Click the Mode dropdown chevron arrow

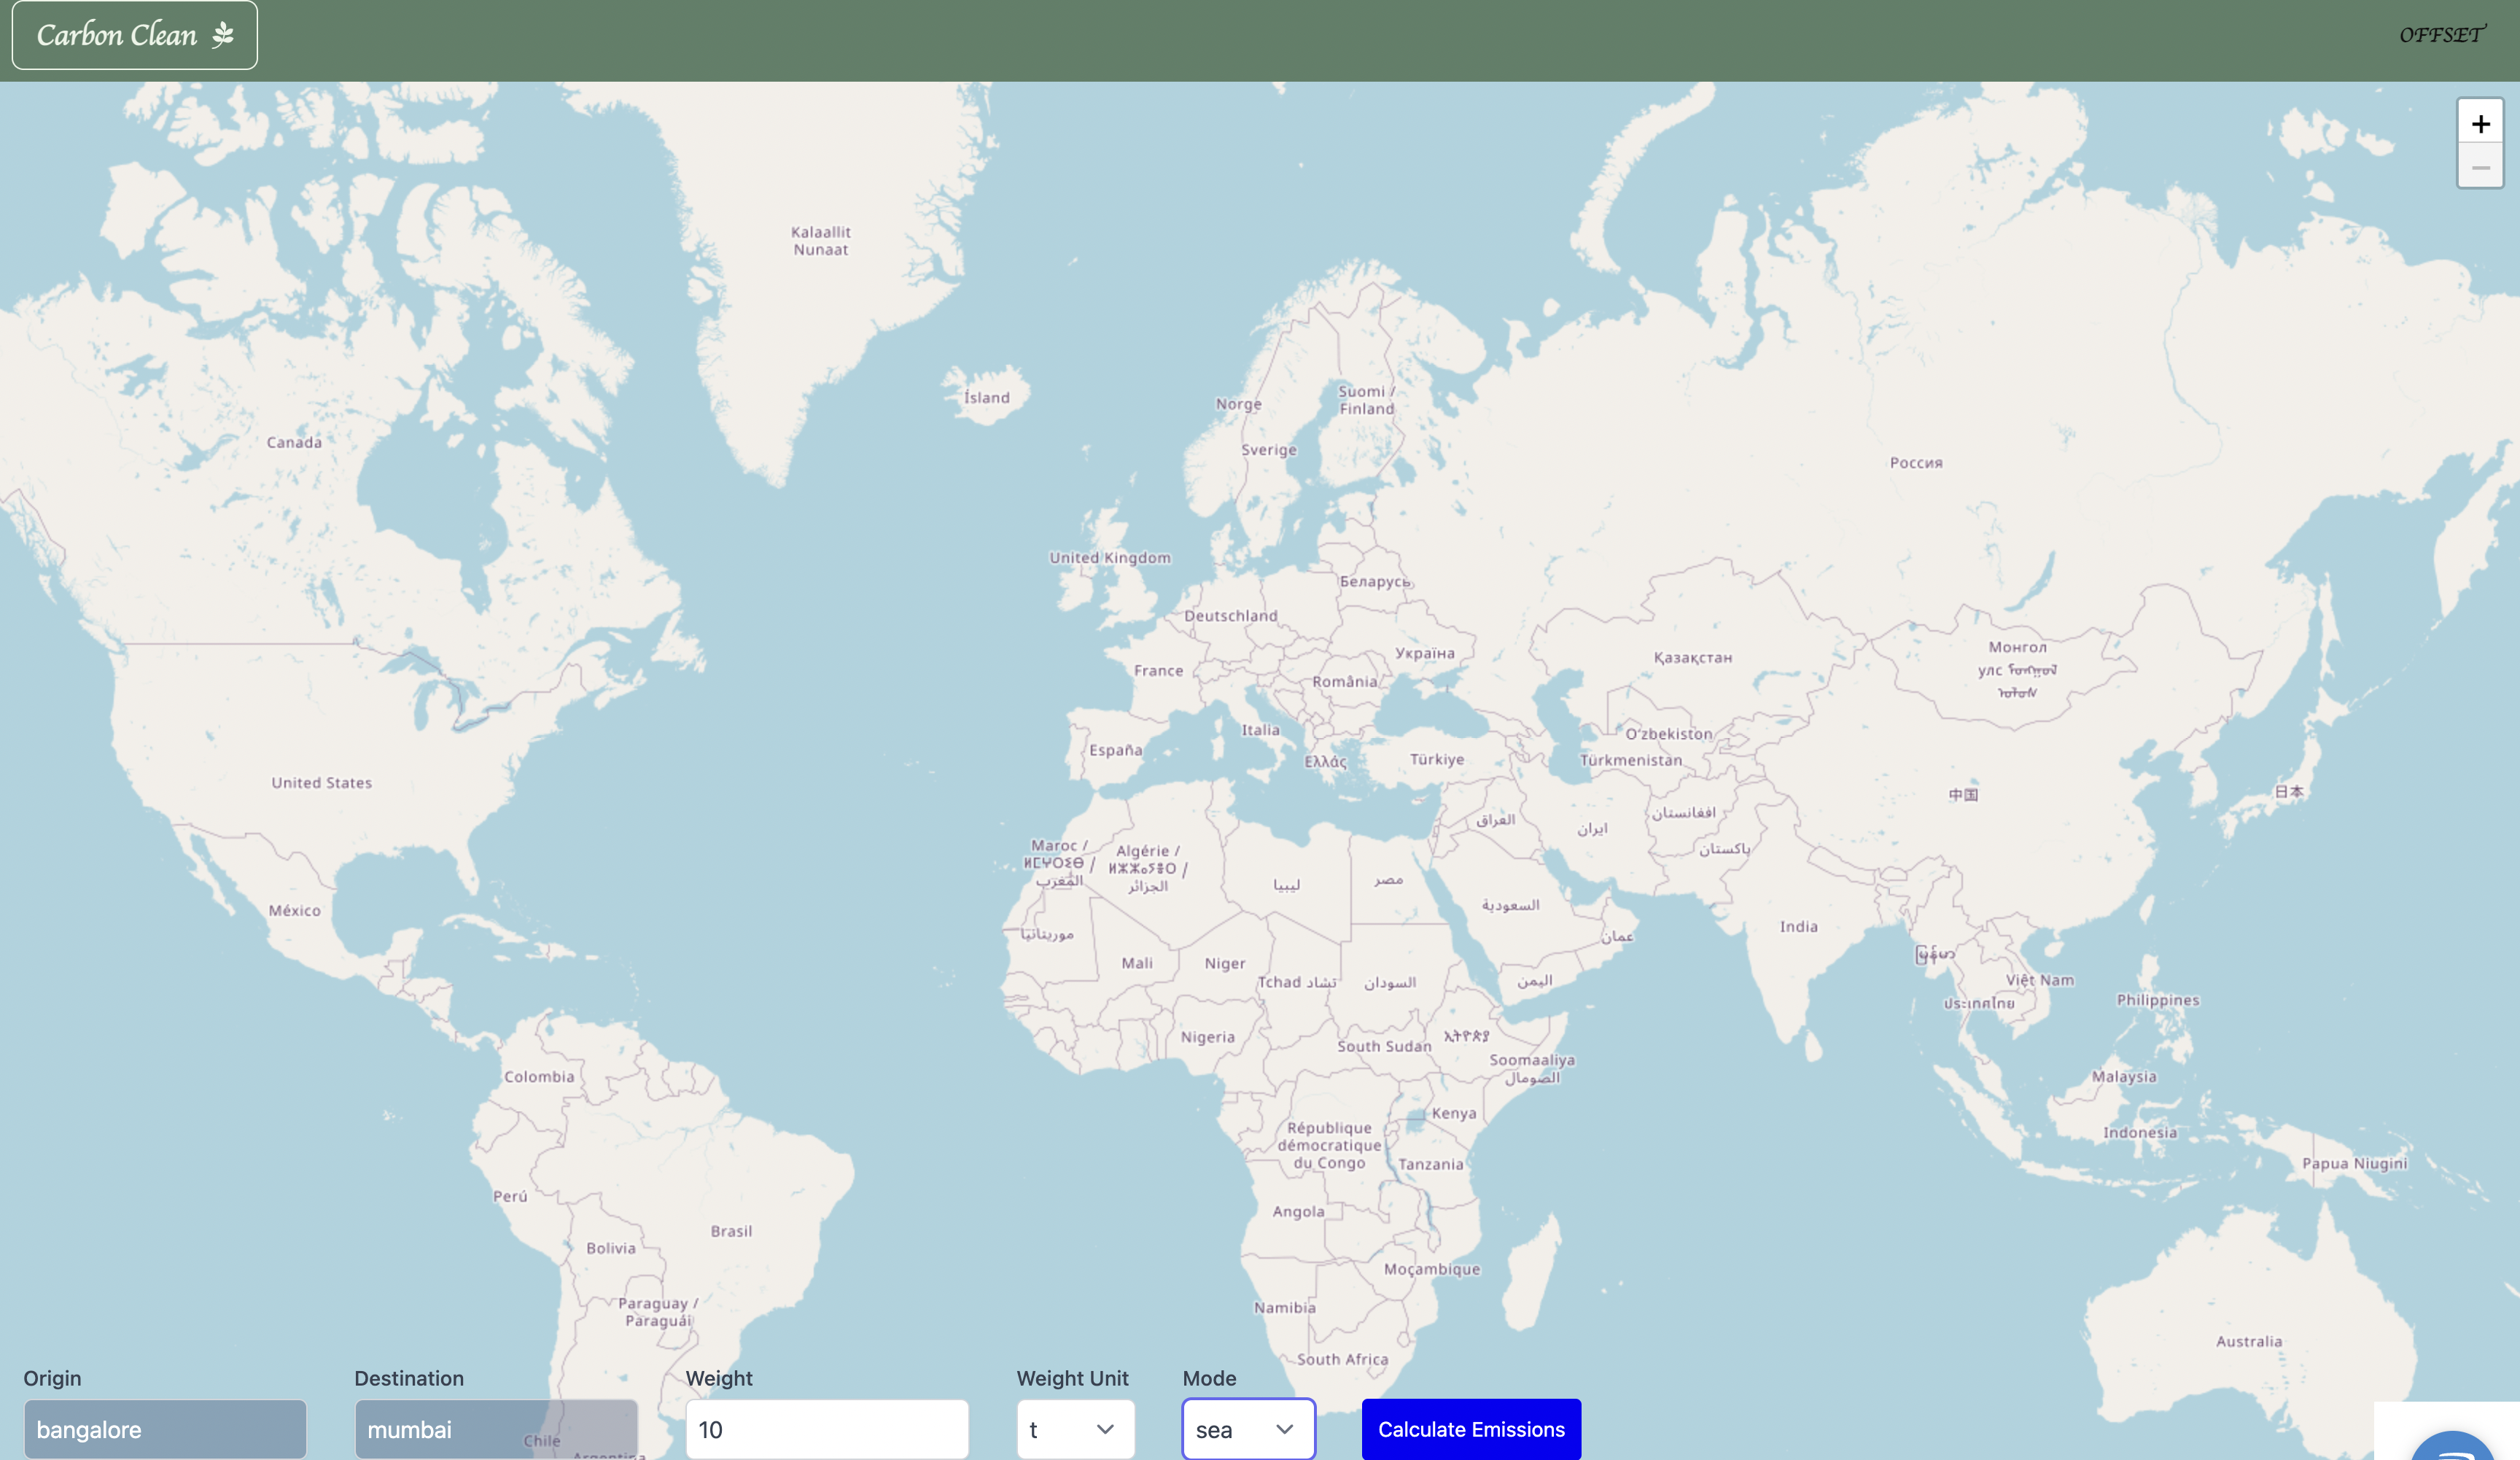1285,1429
